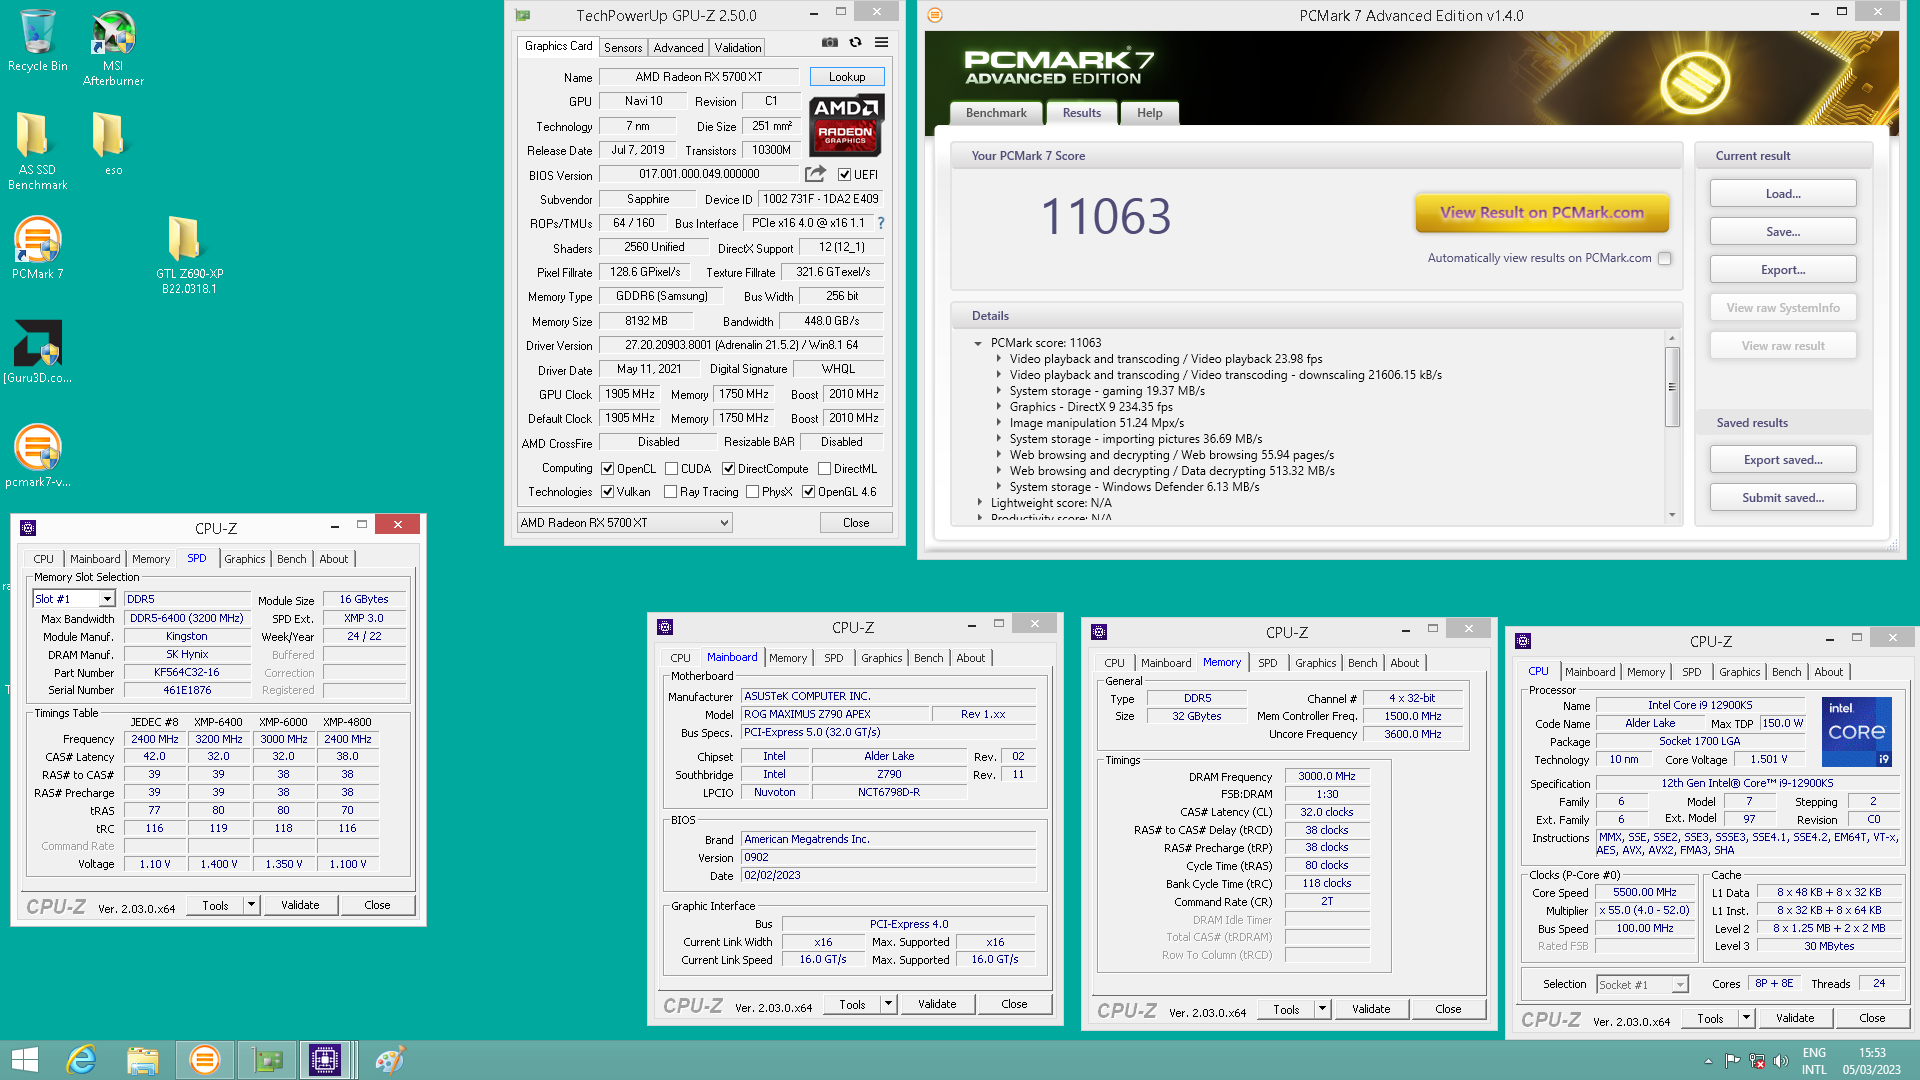
Task: Toggle the DirectCompute checkbox
Action: click(729, 468)
